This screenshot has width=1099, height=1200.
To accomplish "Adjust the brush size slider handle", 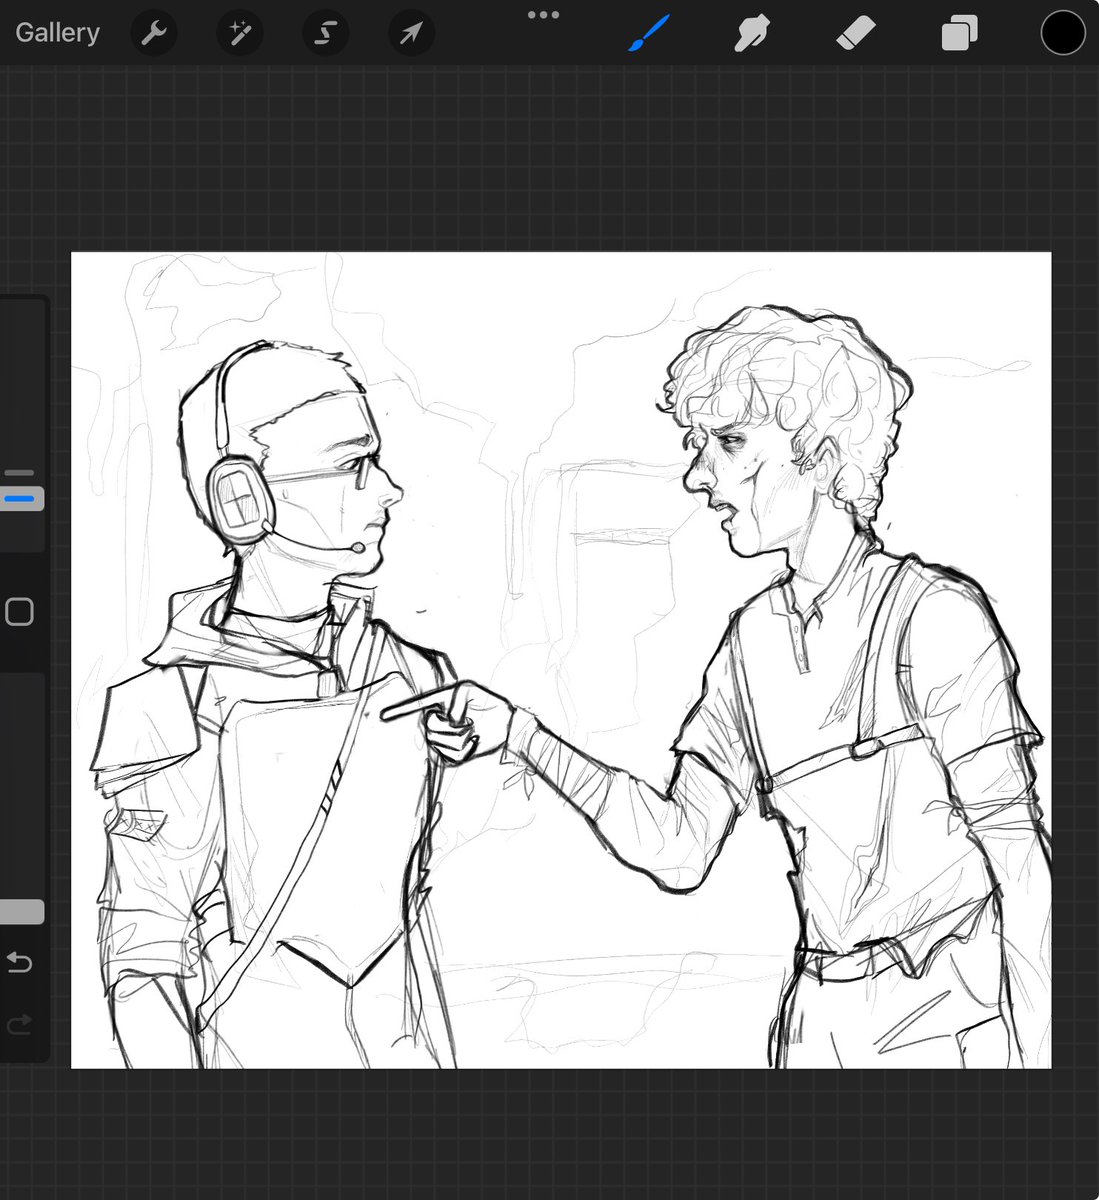I will click(x=21, y=498).
